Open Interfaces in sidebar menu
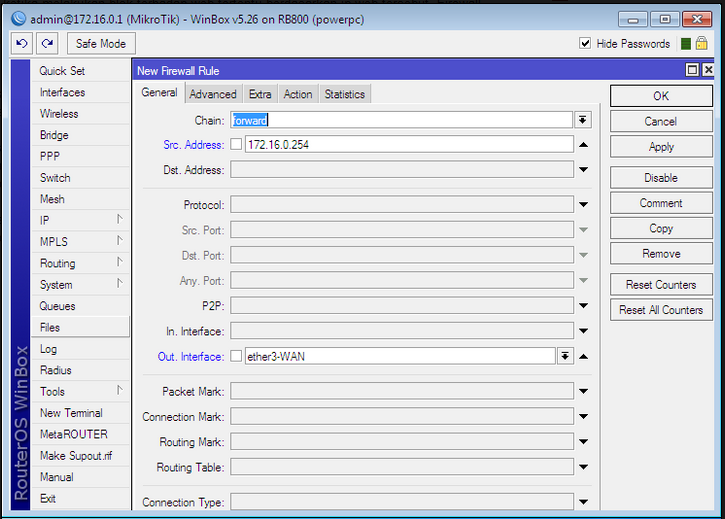The image size is (725, 519). [80, 92]
